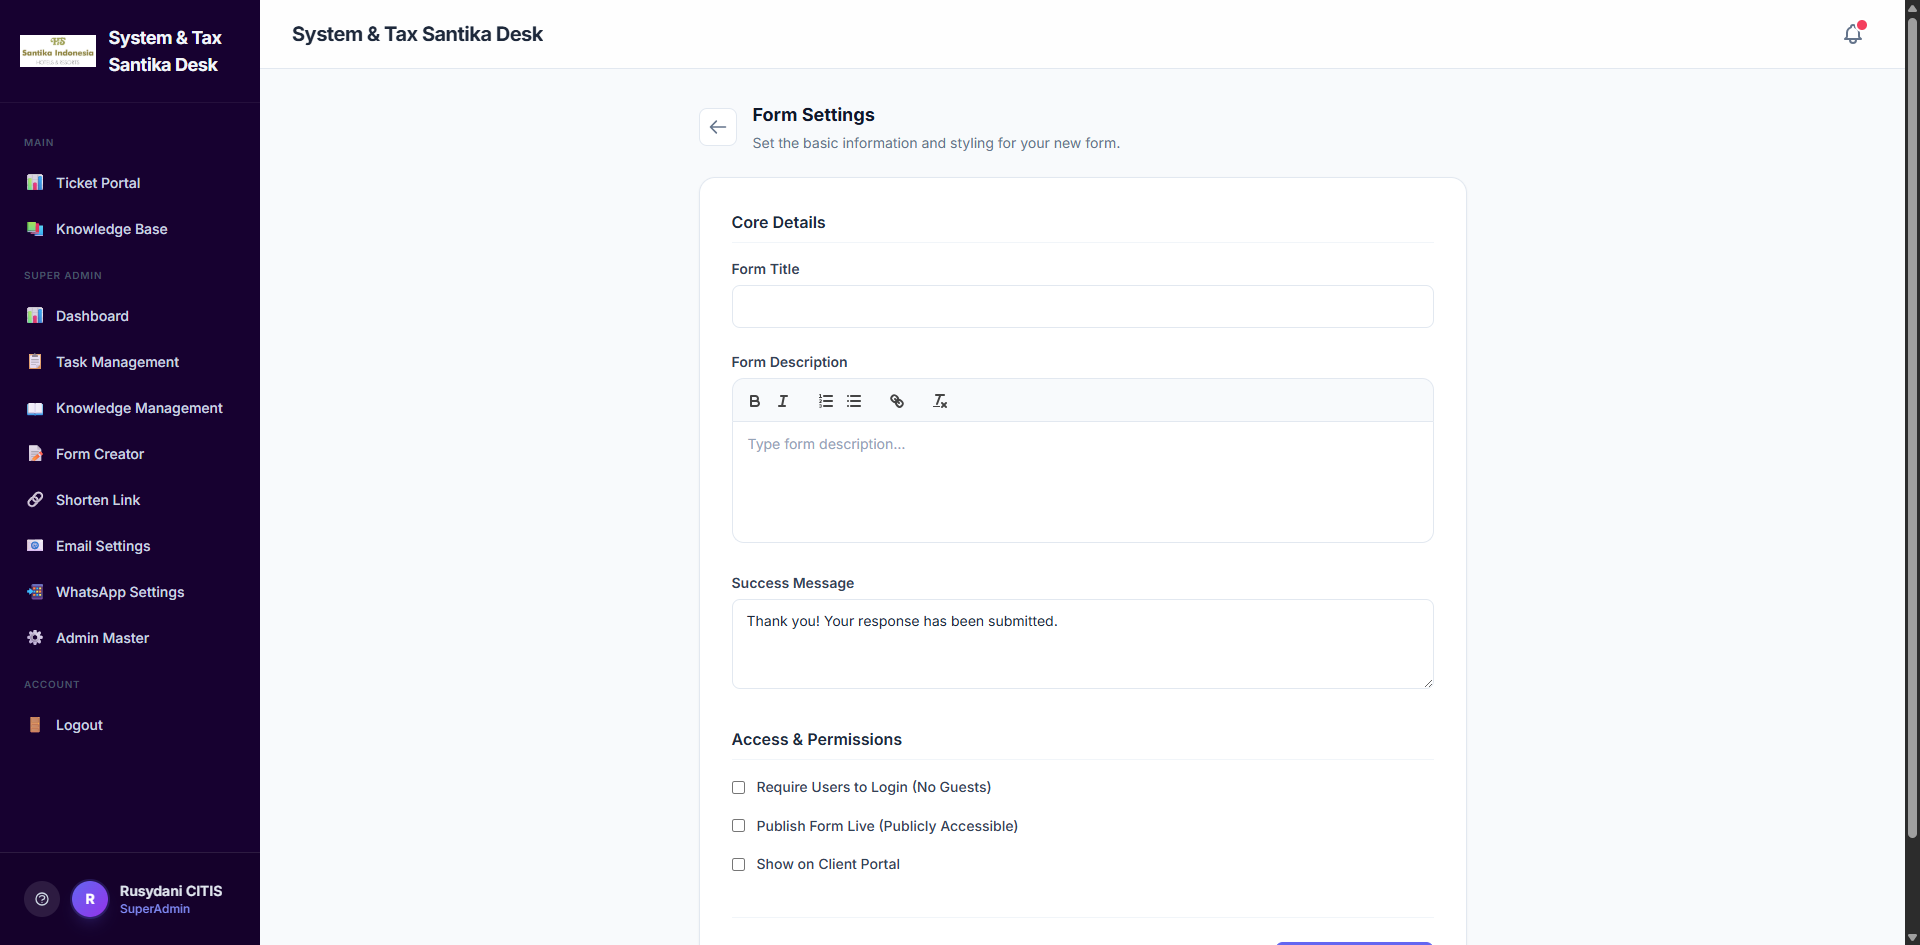Enable Require Users to Login (No Guests)

(738, 787)
